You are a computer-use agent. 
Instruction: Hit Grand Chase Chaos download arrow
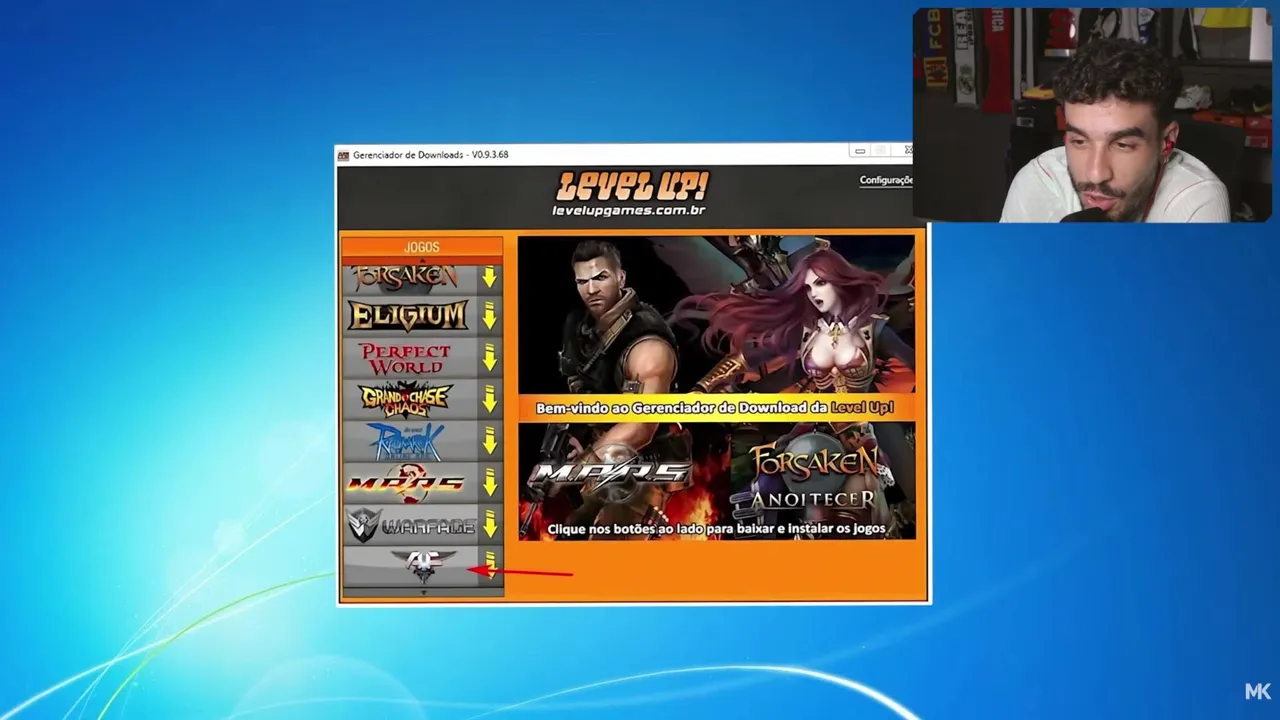pos(489,400)
